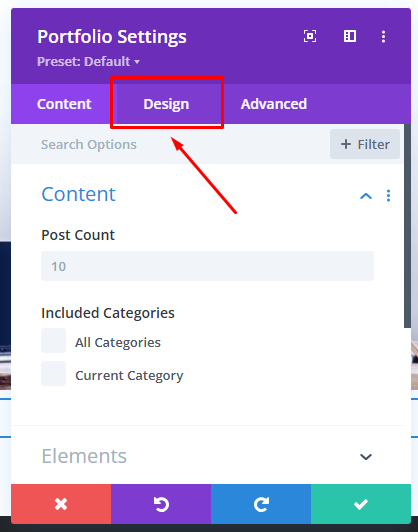Save changes with green checkmark
The height and width of the screenshot is (532, 418).
[x=361, y=504]
